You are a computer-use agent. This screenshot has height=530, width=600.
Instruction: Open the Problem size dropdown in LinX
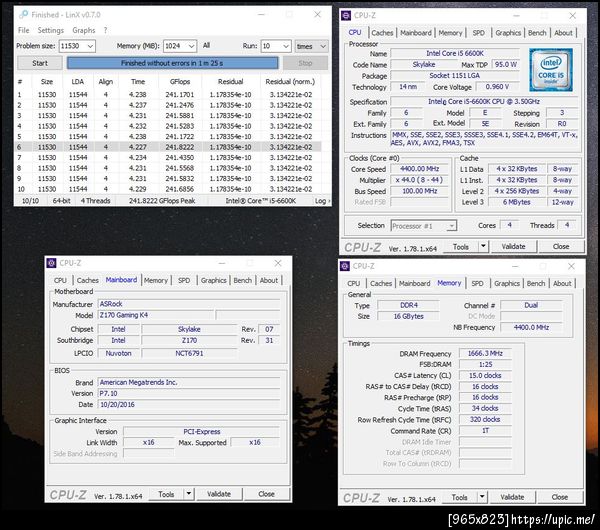pyautogui.click(x=90, y=46)
